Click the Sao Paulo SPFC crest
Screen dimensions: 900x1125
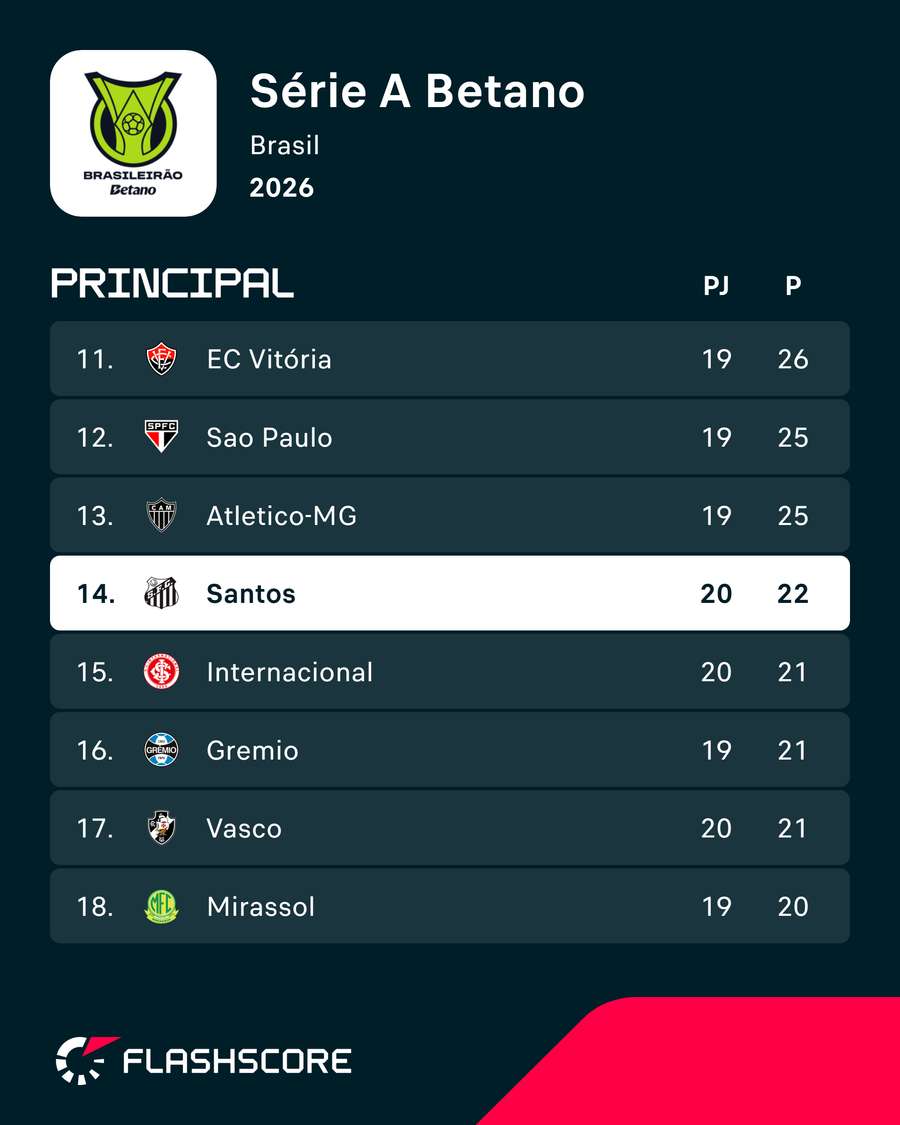click(x=161, y=437)
